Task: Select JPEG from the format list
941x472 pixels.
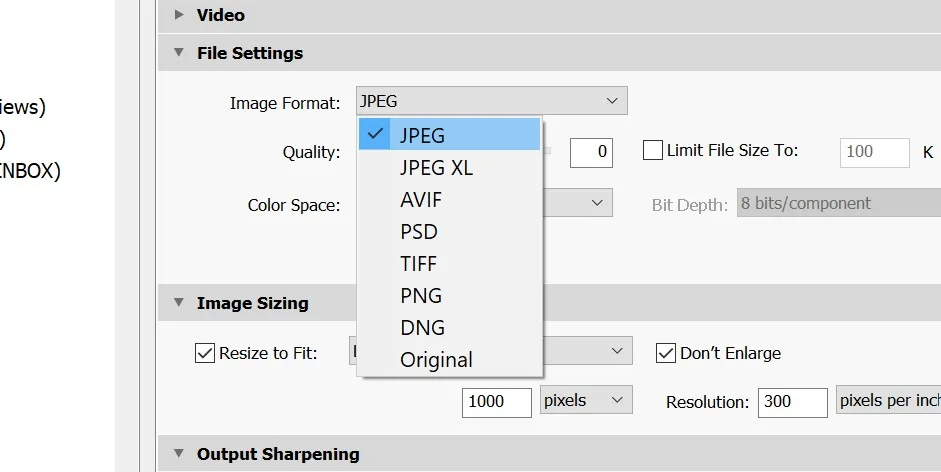Action: click(449, 135)
